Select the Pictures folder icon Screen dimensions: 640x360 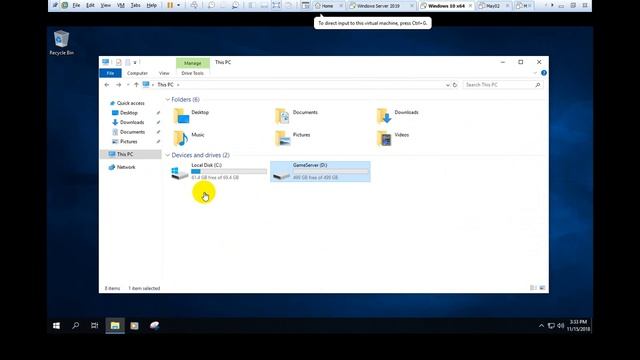[x=282, y=138]
